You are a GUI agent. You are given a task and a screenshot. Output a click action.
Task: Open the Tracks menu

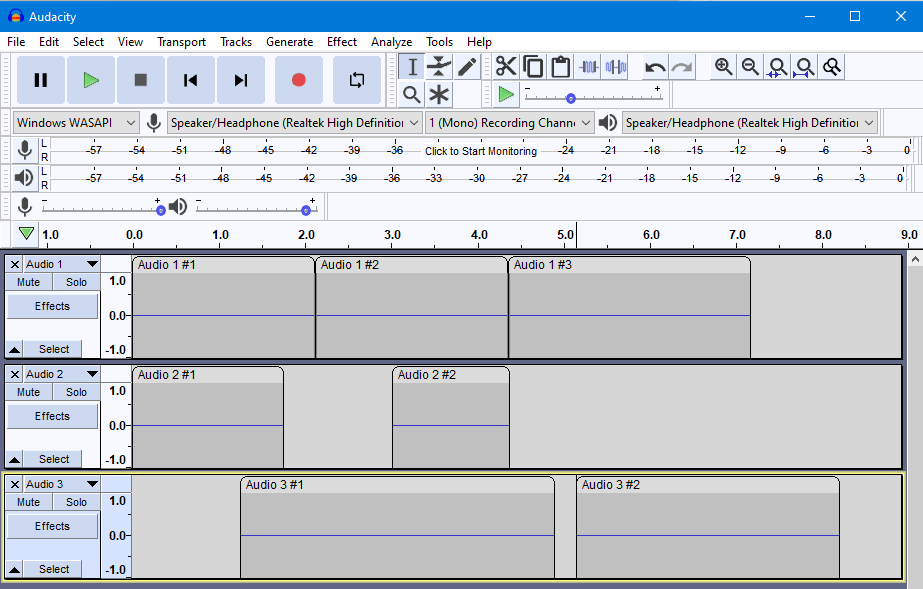coord(236,42)
